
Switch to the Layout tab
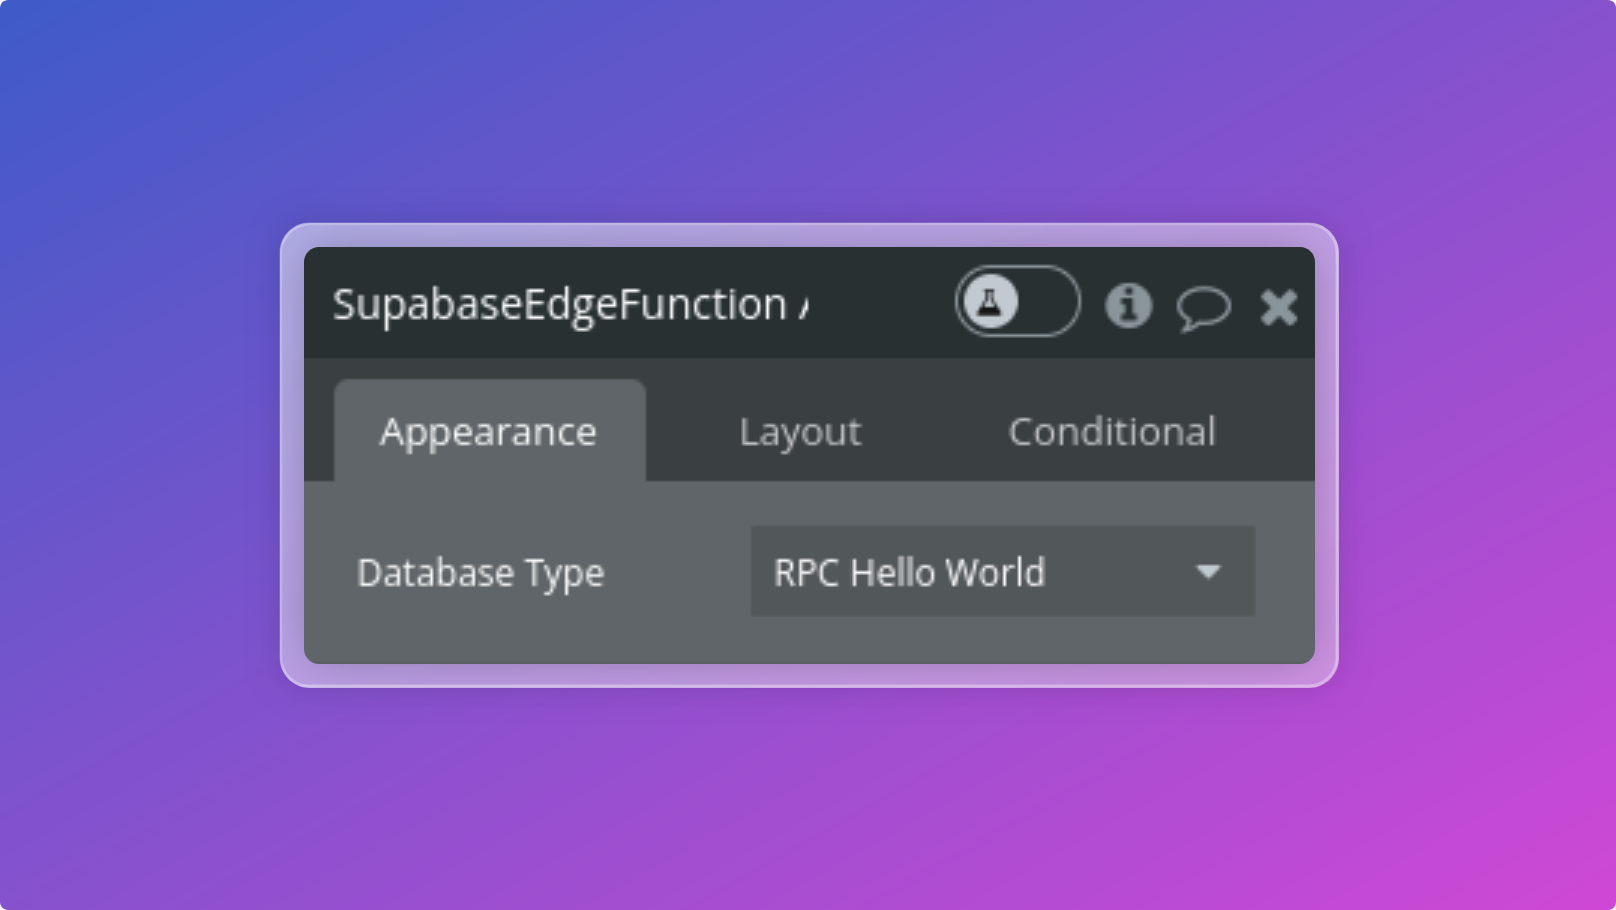pos(800,431)
